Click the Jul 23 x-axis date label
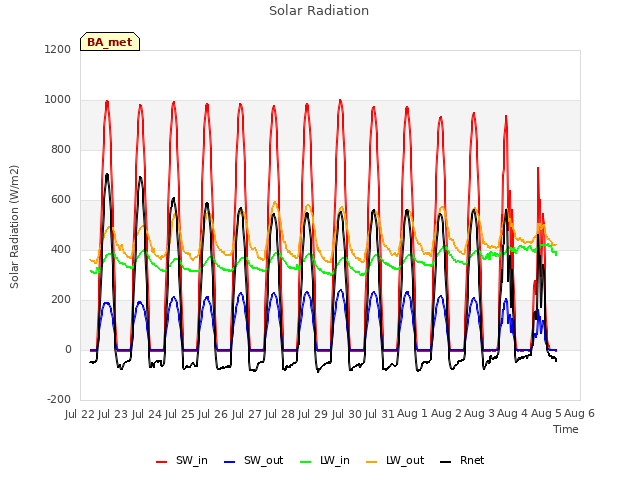This screenshot has height=480, width=640. 113,414
